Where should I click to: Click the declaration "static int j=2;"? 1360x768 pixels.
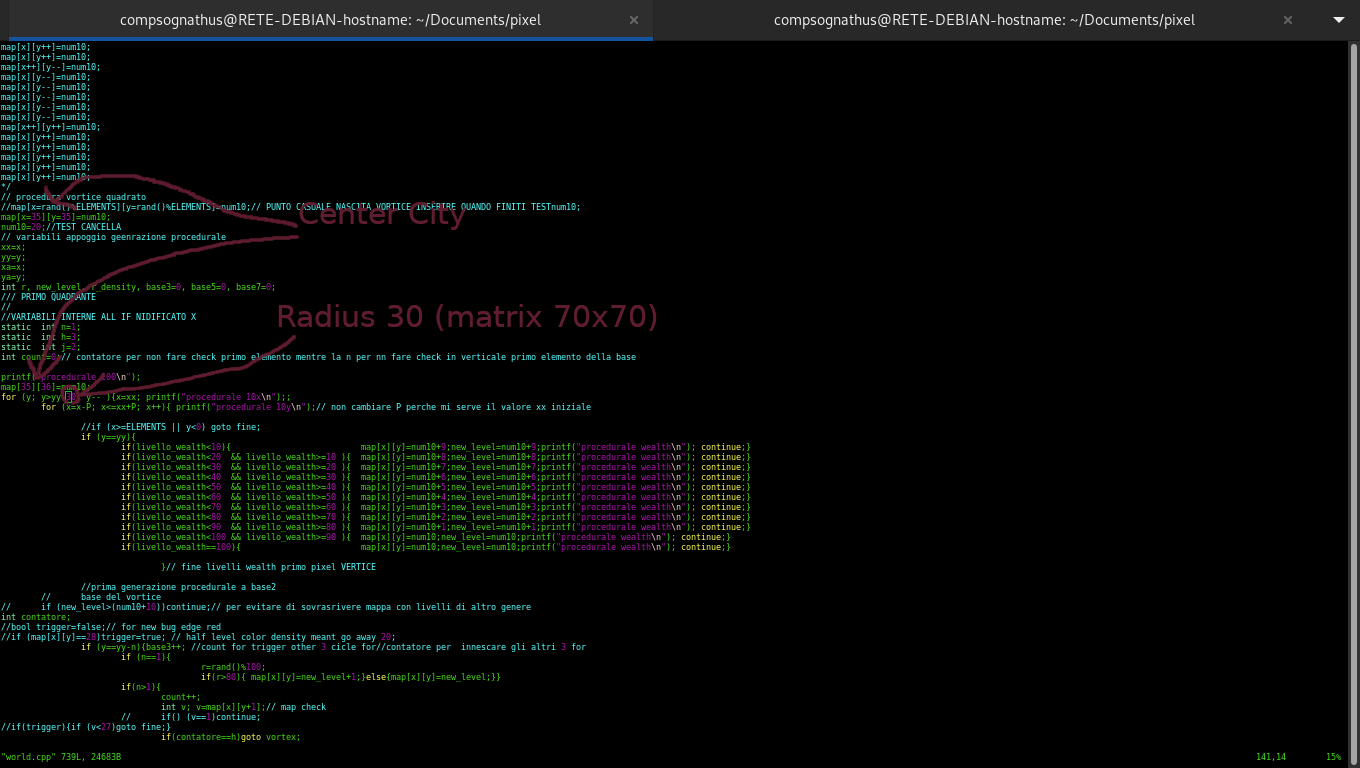(40, 347)
